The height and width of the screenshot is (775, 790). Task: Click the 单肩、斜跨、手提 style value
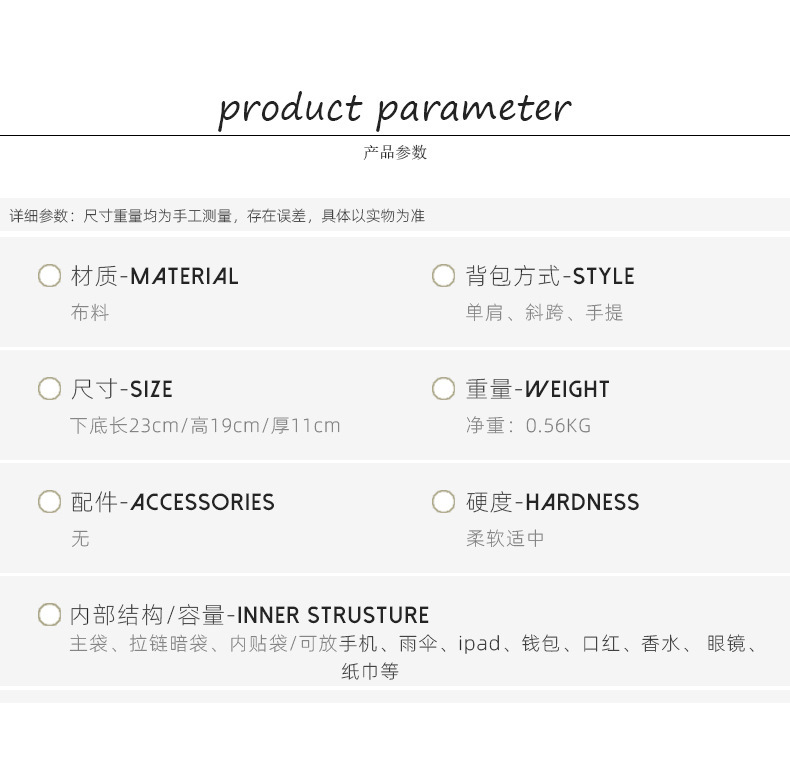pos(544,313)
